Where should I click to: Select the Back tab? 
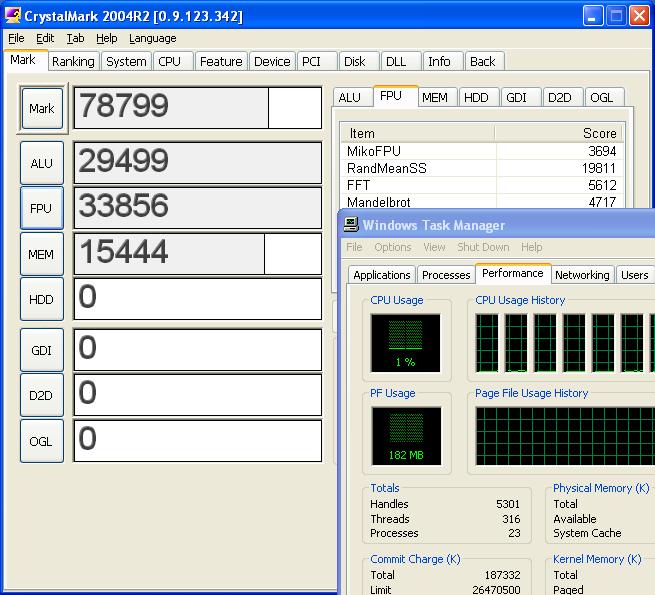coord(485,61)
